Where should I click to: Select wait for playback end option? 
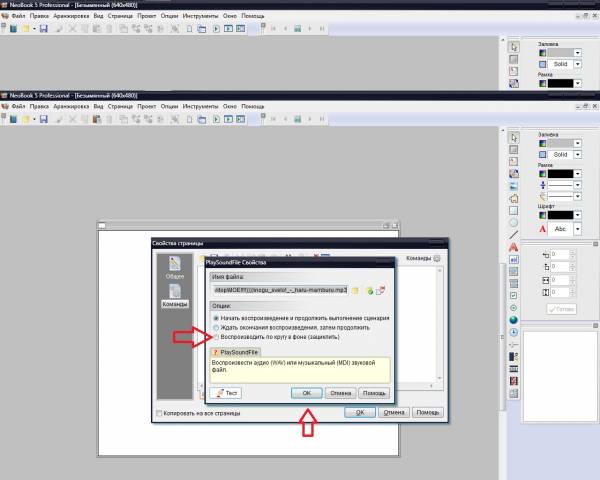click(215, 327)
